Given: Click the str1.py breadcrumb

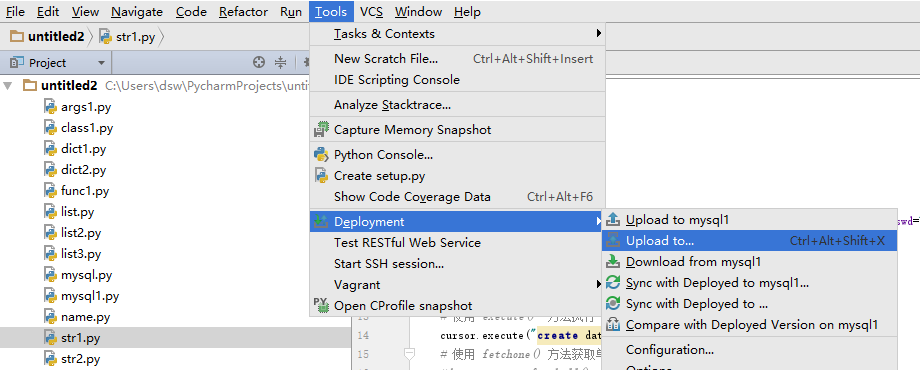Looking at the screenshot, I should [x=127, y=37].
